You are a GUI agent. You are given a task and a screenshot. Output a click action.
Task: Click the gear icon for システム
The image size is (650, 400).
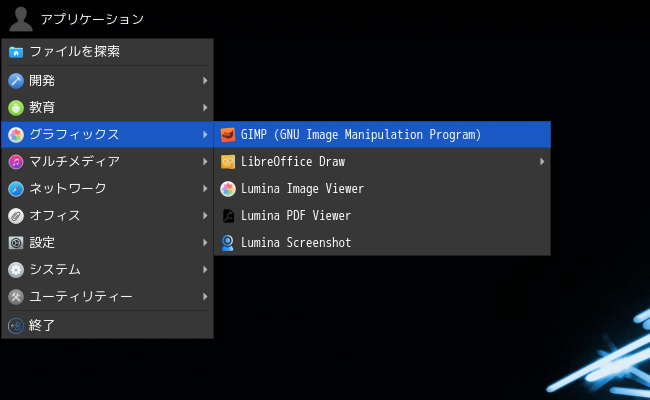click(16, 270)
